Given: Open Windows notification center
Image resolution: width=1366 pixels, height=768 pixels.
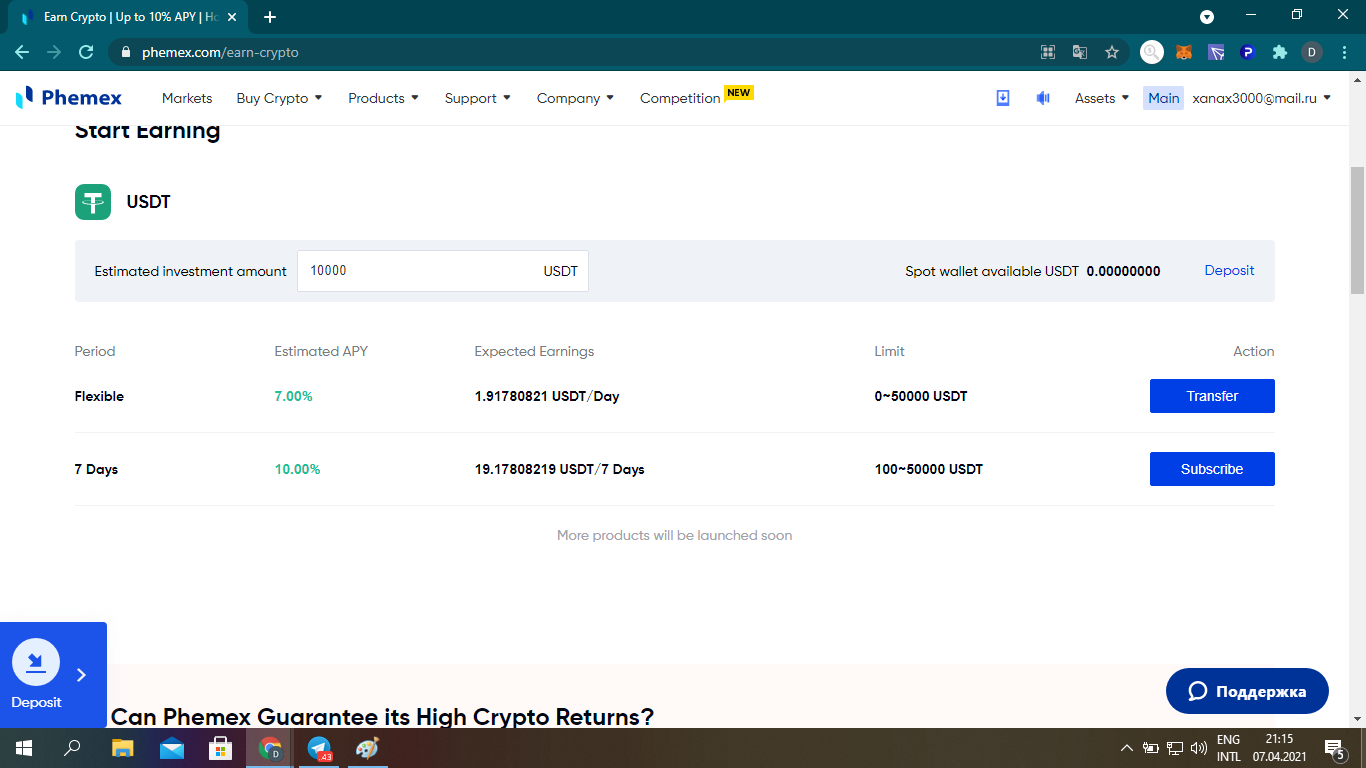Looking at the screenshot, I should (x=1334, y=748).
